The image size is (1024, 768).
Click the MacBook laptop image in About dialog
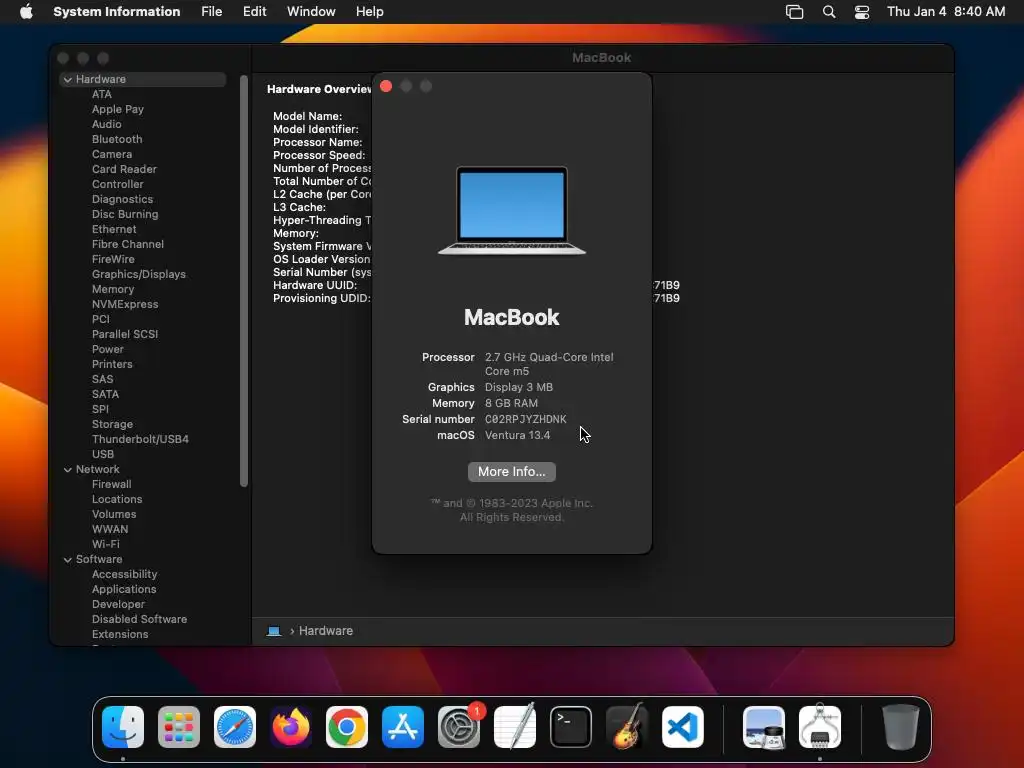pyautogui.click(x=511, y=210)
